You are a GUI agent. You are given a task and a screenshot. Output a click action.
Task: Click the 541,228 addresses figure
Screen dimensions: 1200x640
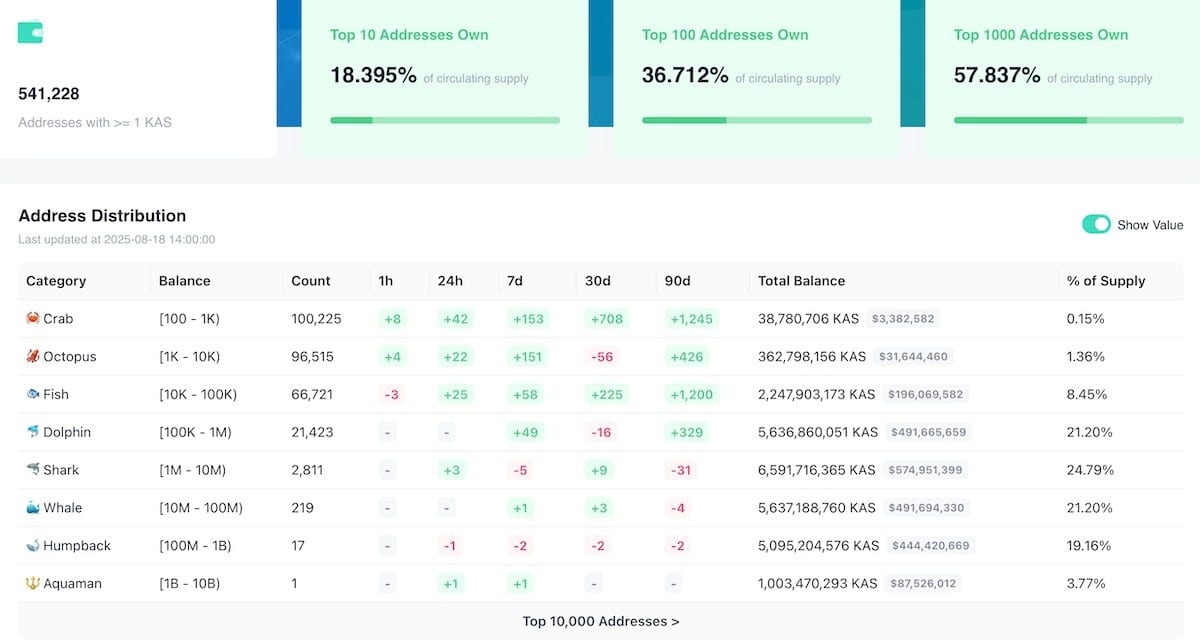tap(49, 94)
